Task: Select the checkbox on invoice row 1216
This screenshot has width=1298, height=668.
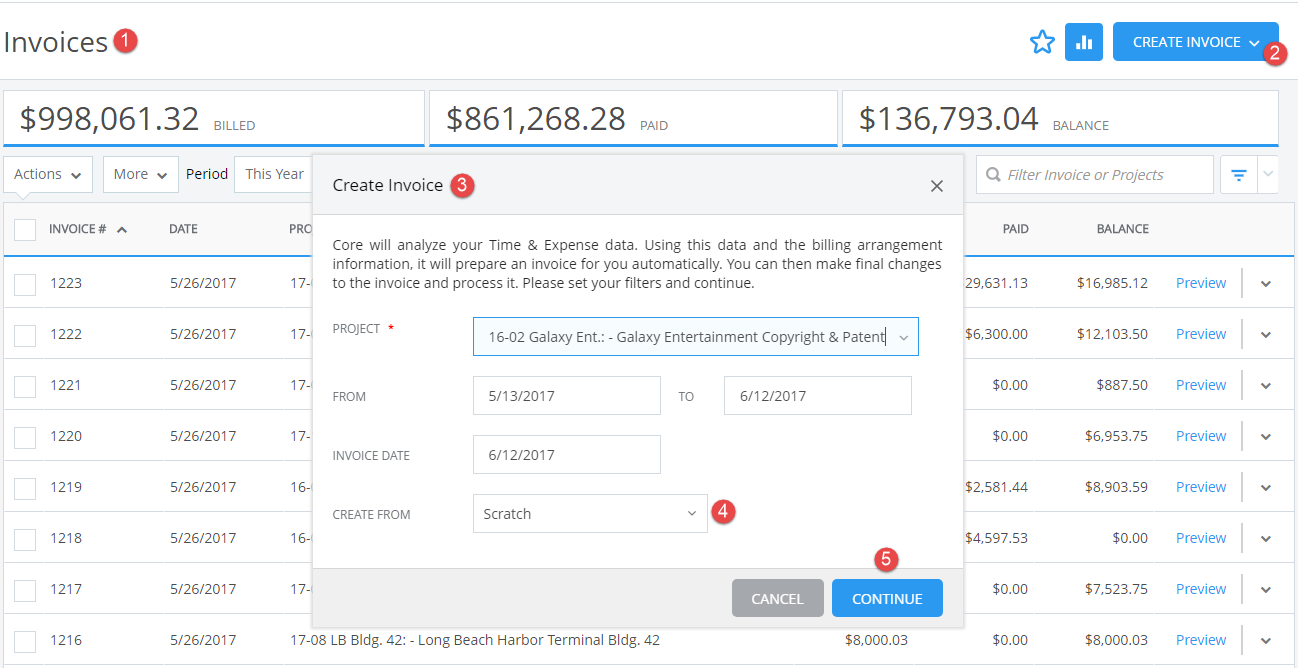Action: click(x=25, y=639)
